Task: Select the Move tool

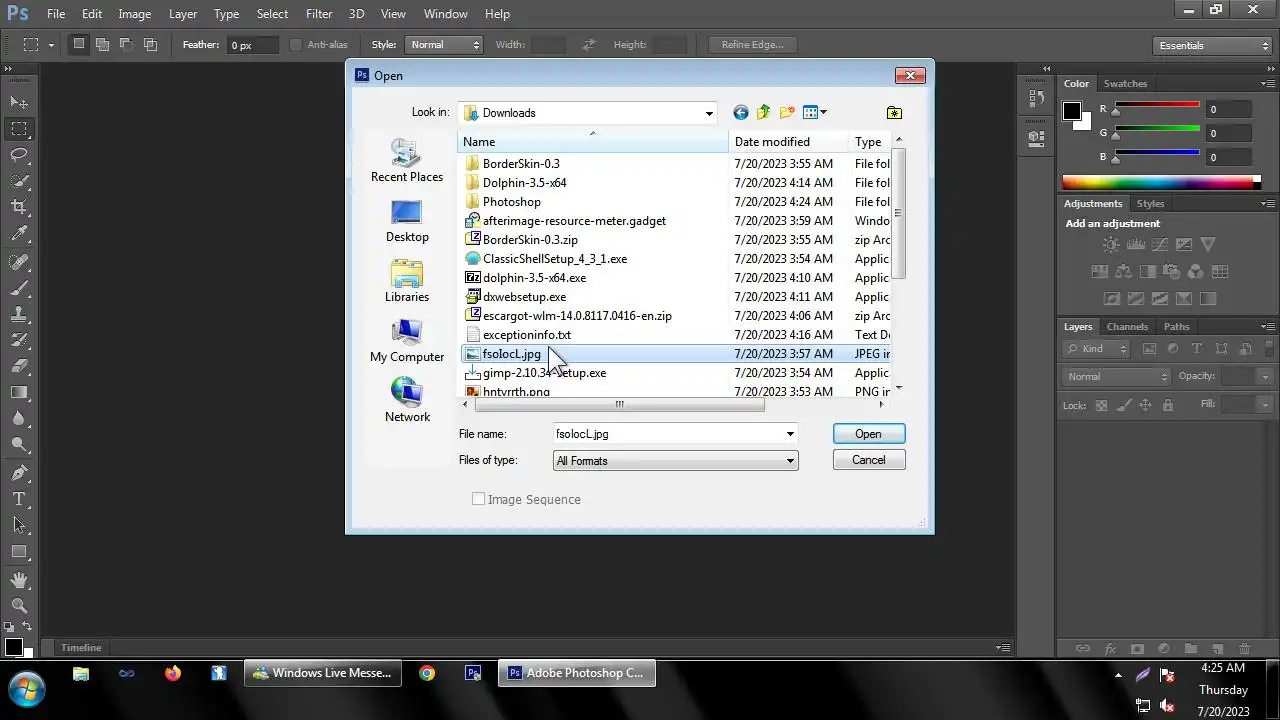Action: point(19,102)
